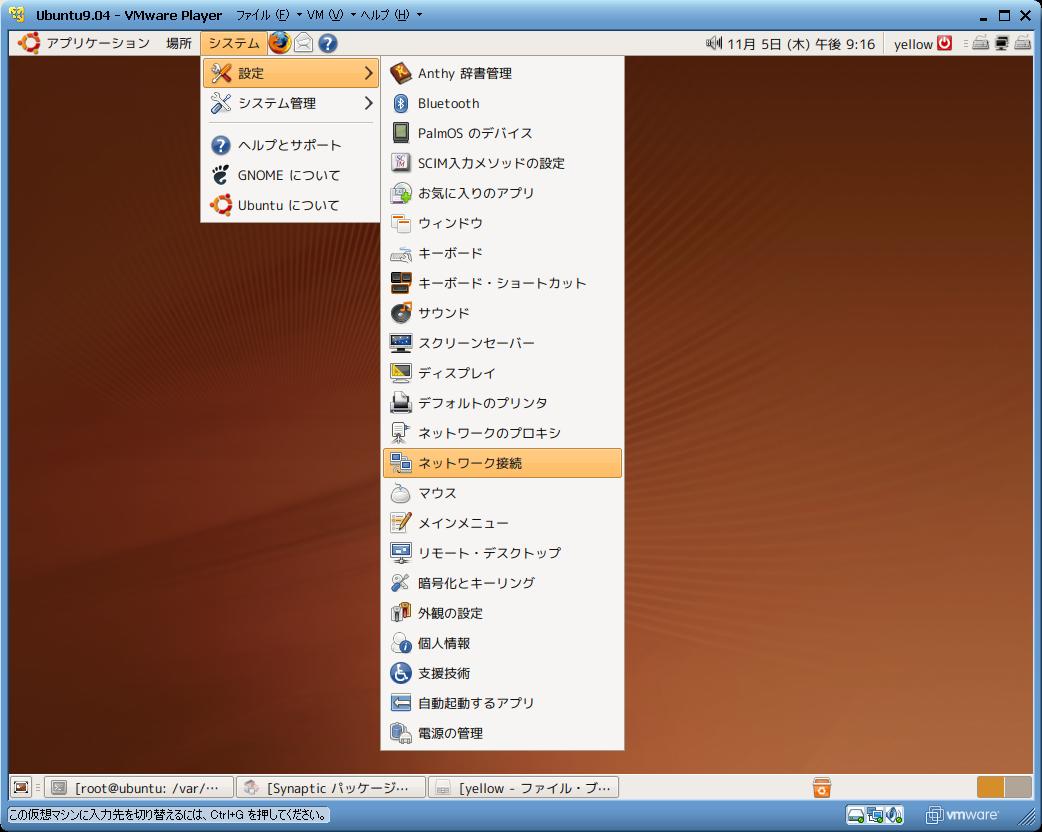Screen dimensions: 1042x832
Task: Click the yellow user switcher
Action: pyautogui.click(x=913, y=44)
